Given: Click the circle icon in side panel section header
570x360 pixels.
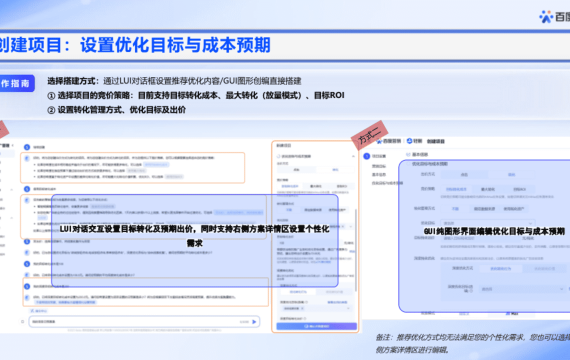Looking at the screenshot, I should click(x=278, y=156).
